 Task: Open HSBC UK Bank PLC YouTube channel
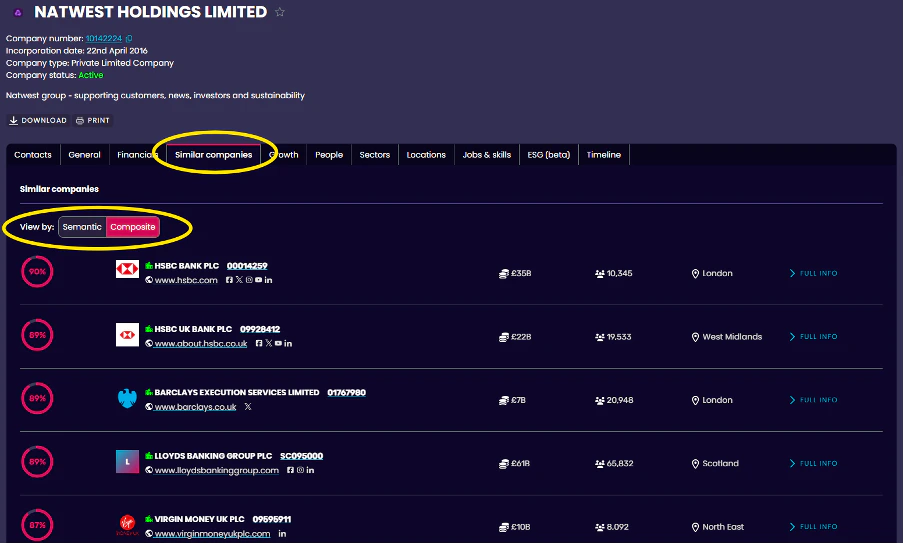pyautogui.click(x=278, y=343)
